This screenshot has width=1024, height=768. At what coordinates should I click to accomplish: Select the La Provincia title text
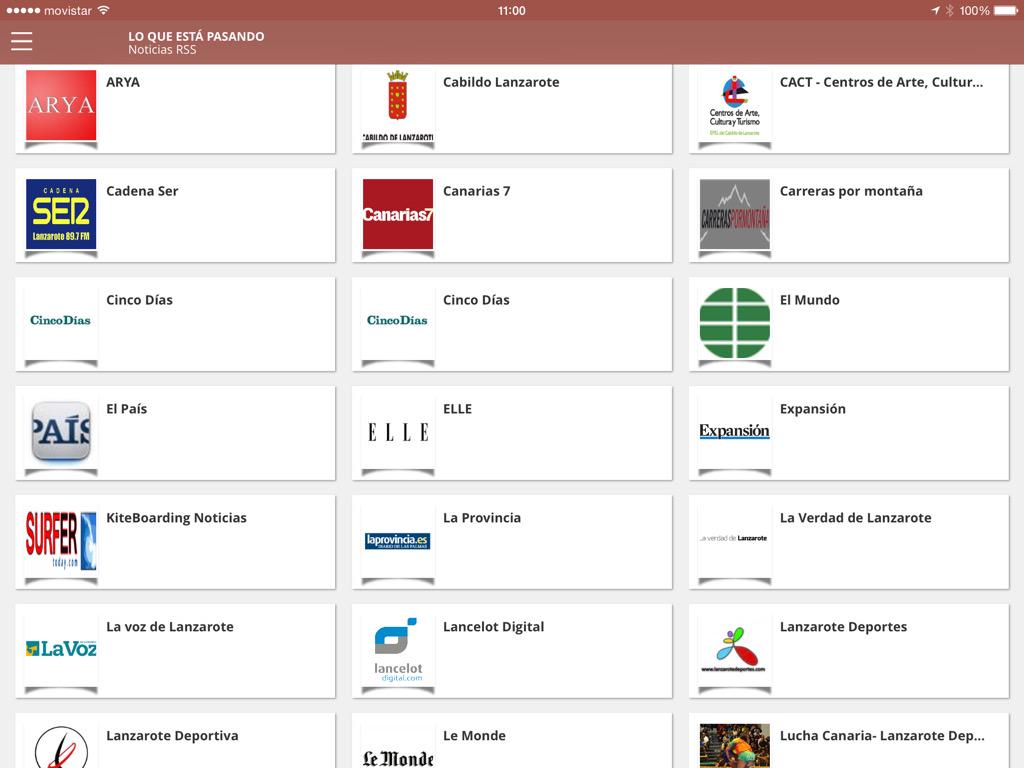482,518
